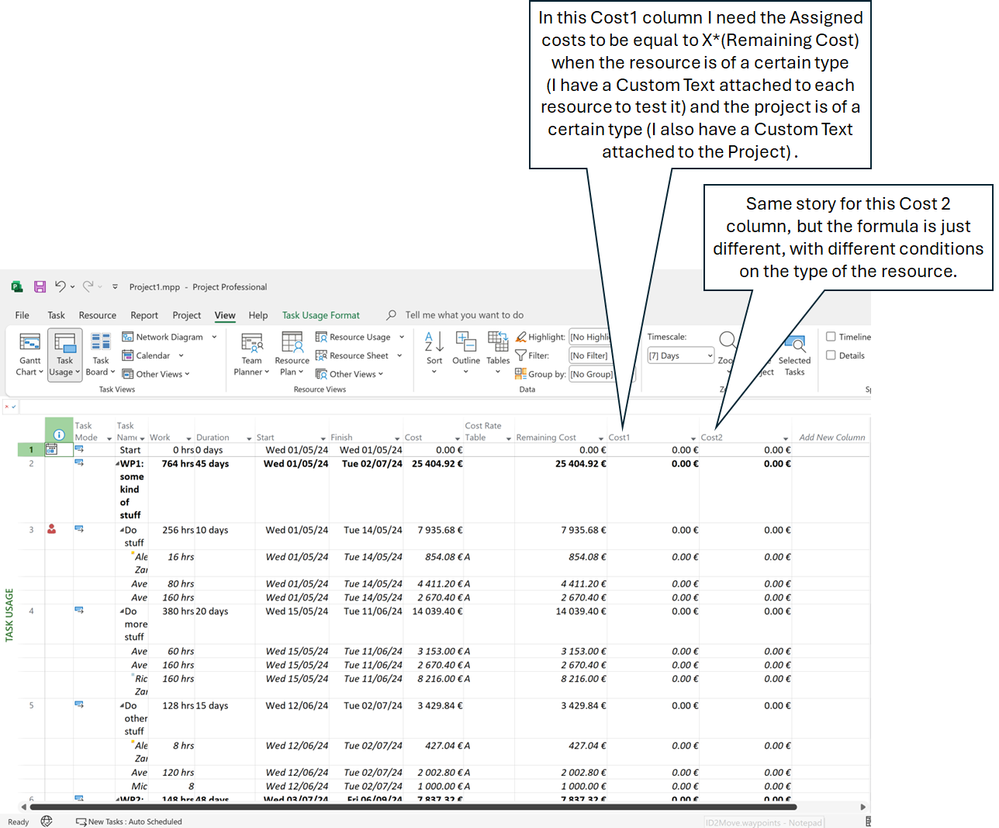Click the Highlight pen icon
This screenshot has height=828, width=999.
(521, 336)
